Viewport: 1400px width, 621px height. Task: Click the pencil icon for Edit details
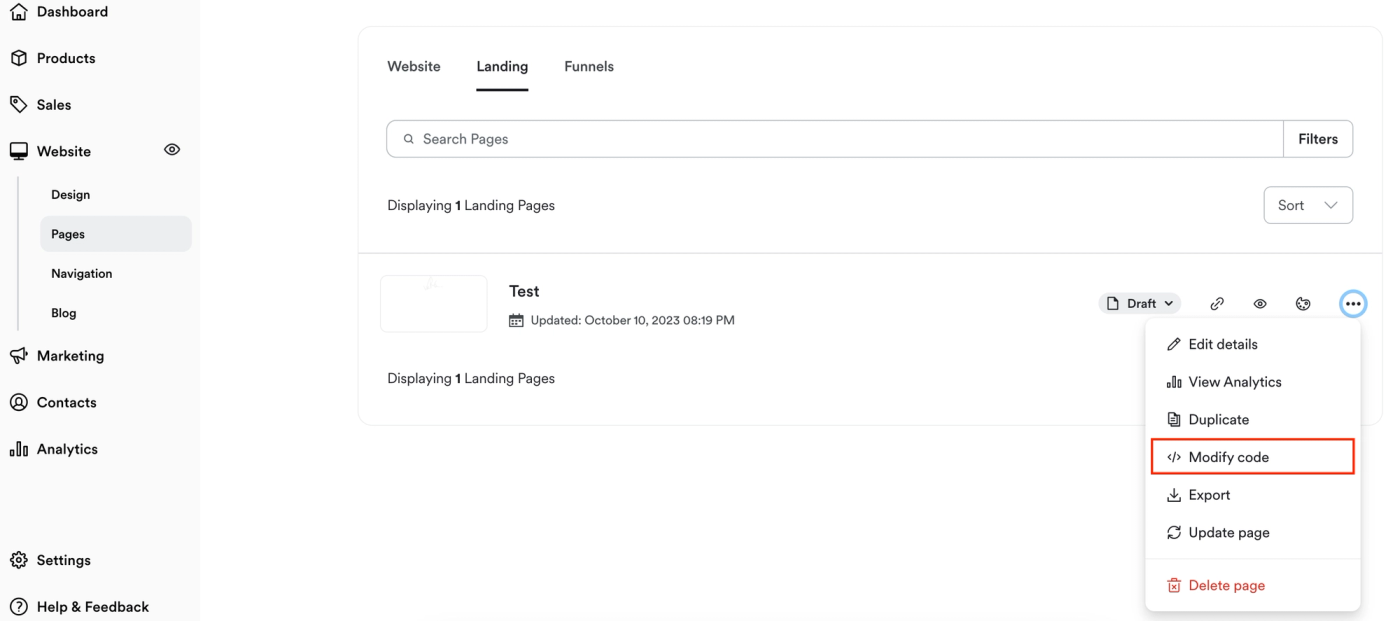(x=1174, y=344)
